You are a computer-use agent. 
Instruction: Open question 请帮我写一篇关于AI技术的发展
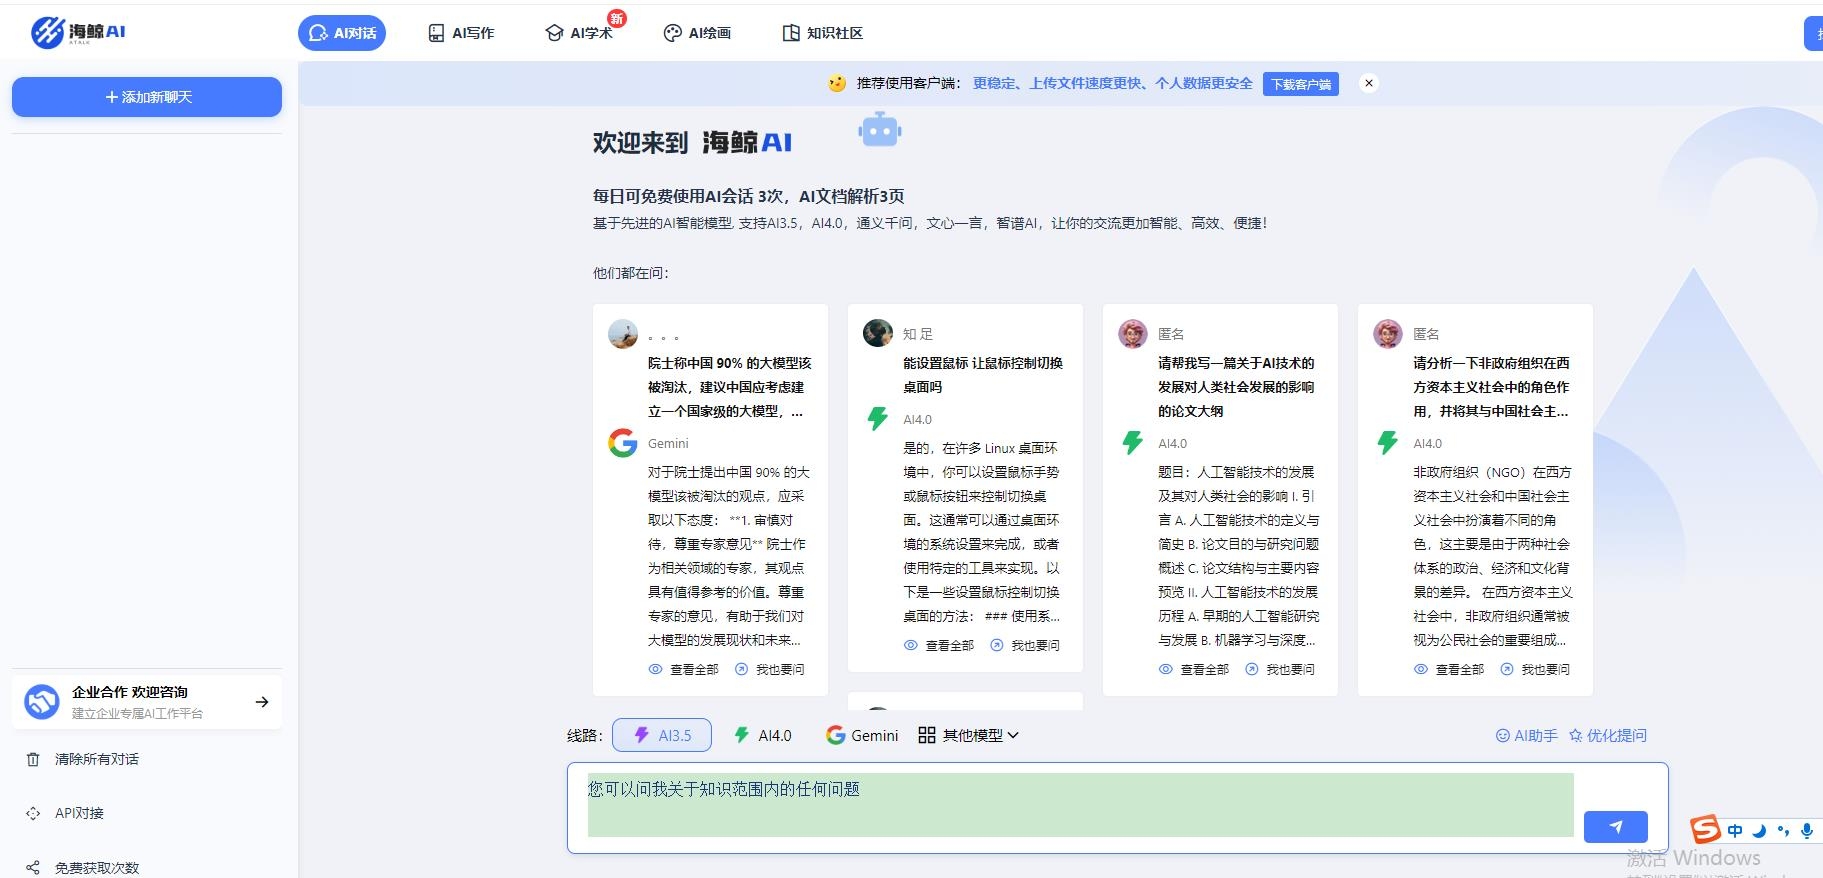(x=1236, y=387)
